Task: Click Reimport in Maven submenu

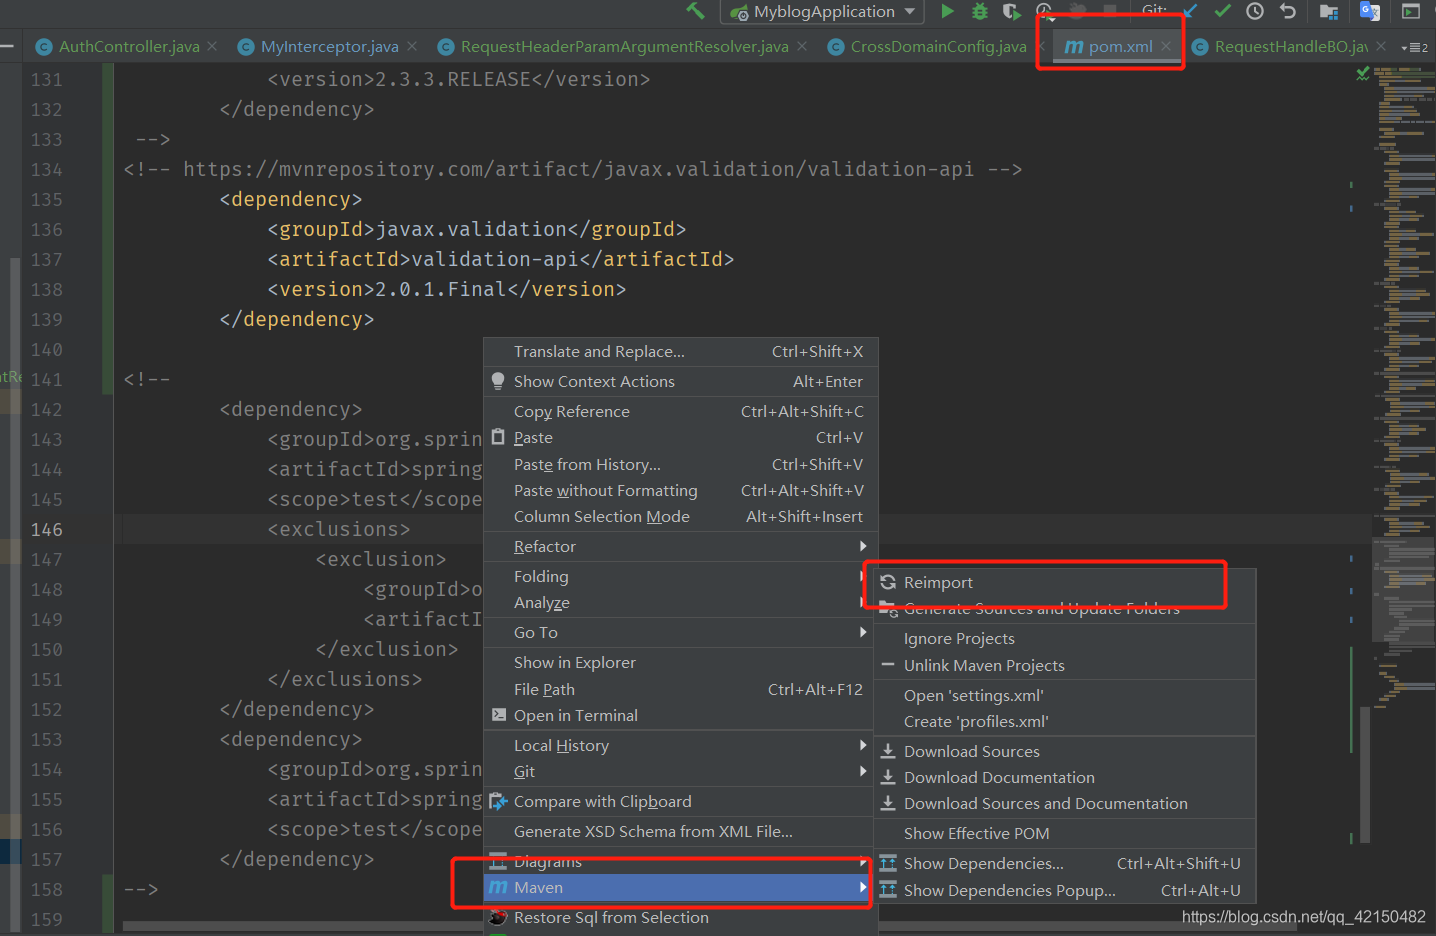Action: (1065, 583)
